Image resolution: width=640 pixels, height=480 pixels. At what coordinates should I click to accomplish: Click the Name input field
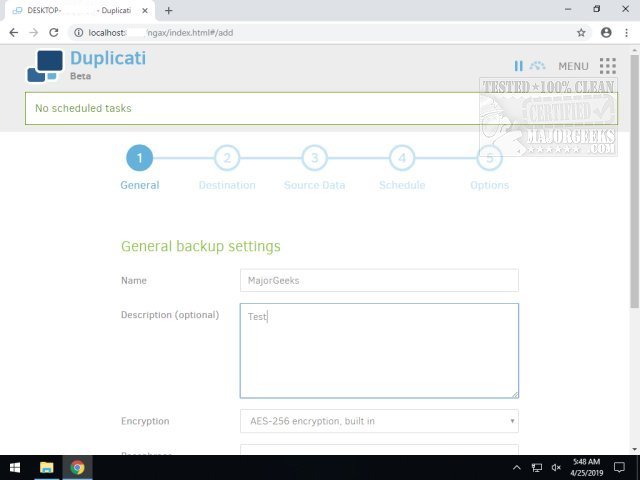pos(379,280)
